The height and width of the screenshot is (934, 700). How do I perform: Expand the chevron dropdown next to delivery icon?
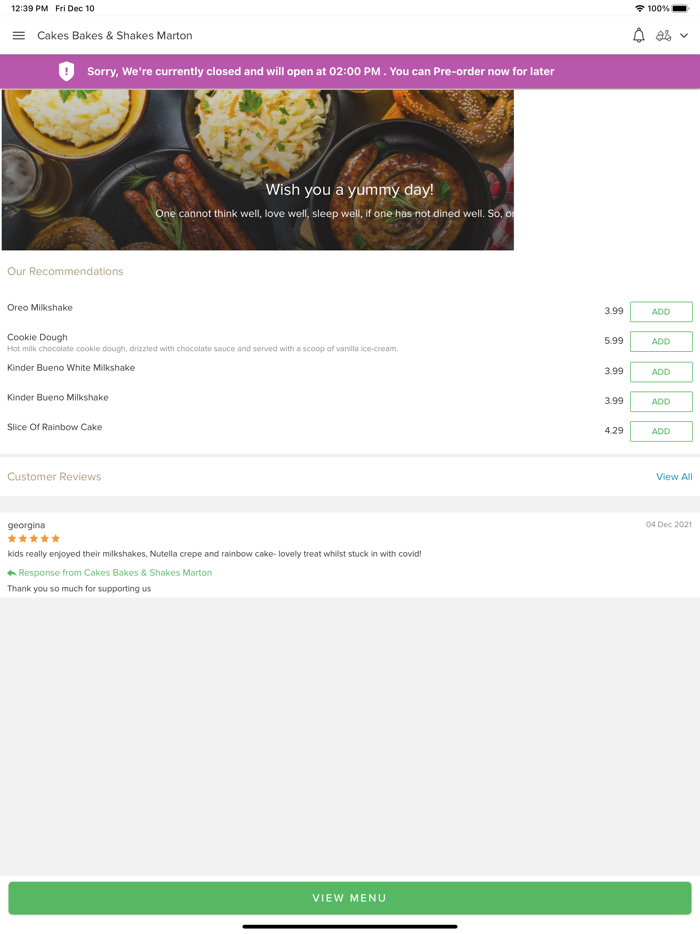pos(684,35)
